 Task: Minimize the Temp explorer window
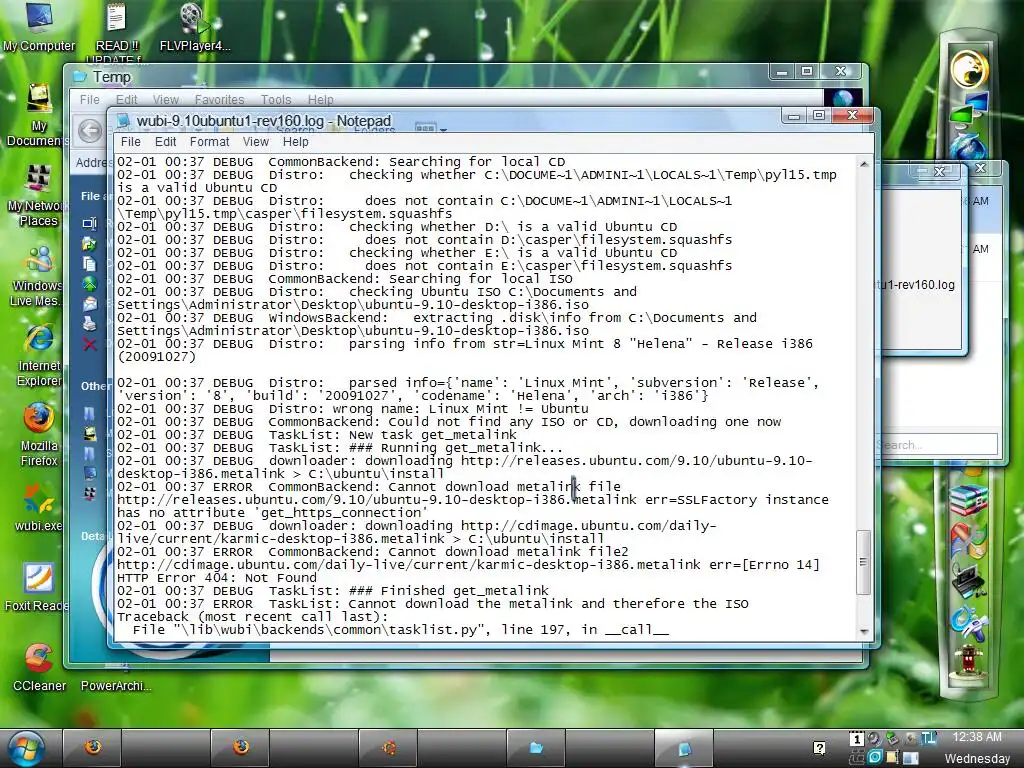(x=782, y=71)
